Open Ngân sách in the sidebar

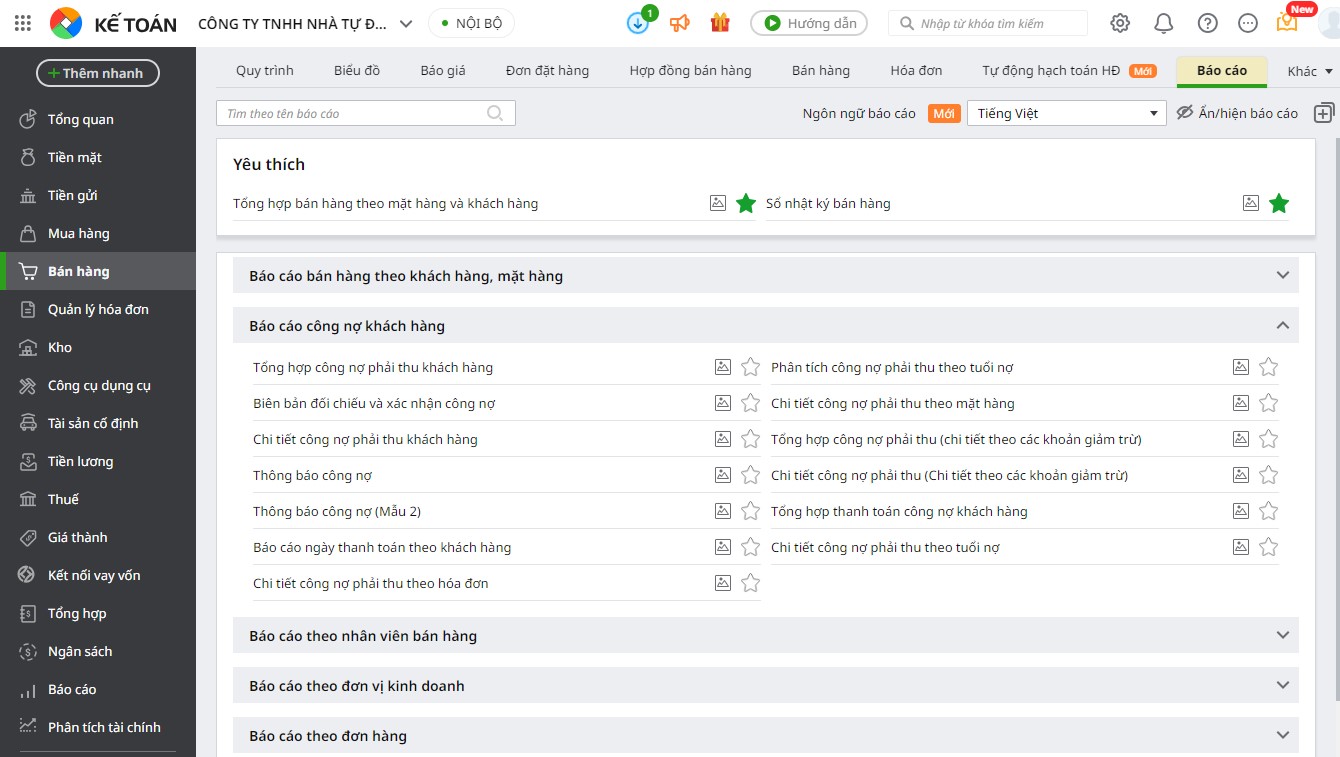click(x=98, y=651)
